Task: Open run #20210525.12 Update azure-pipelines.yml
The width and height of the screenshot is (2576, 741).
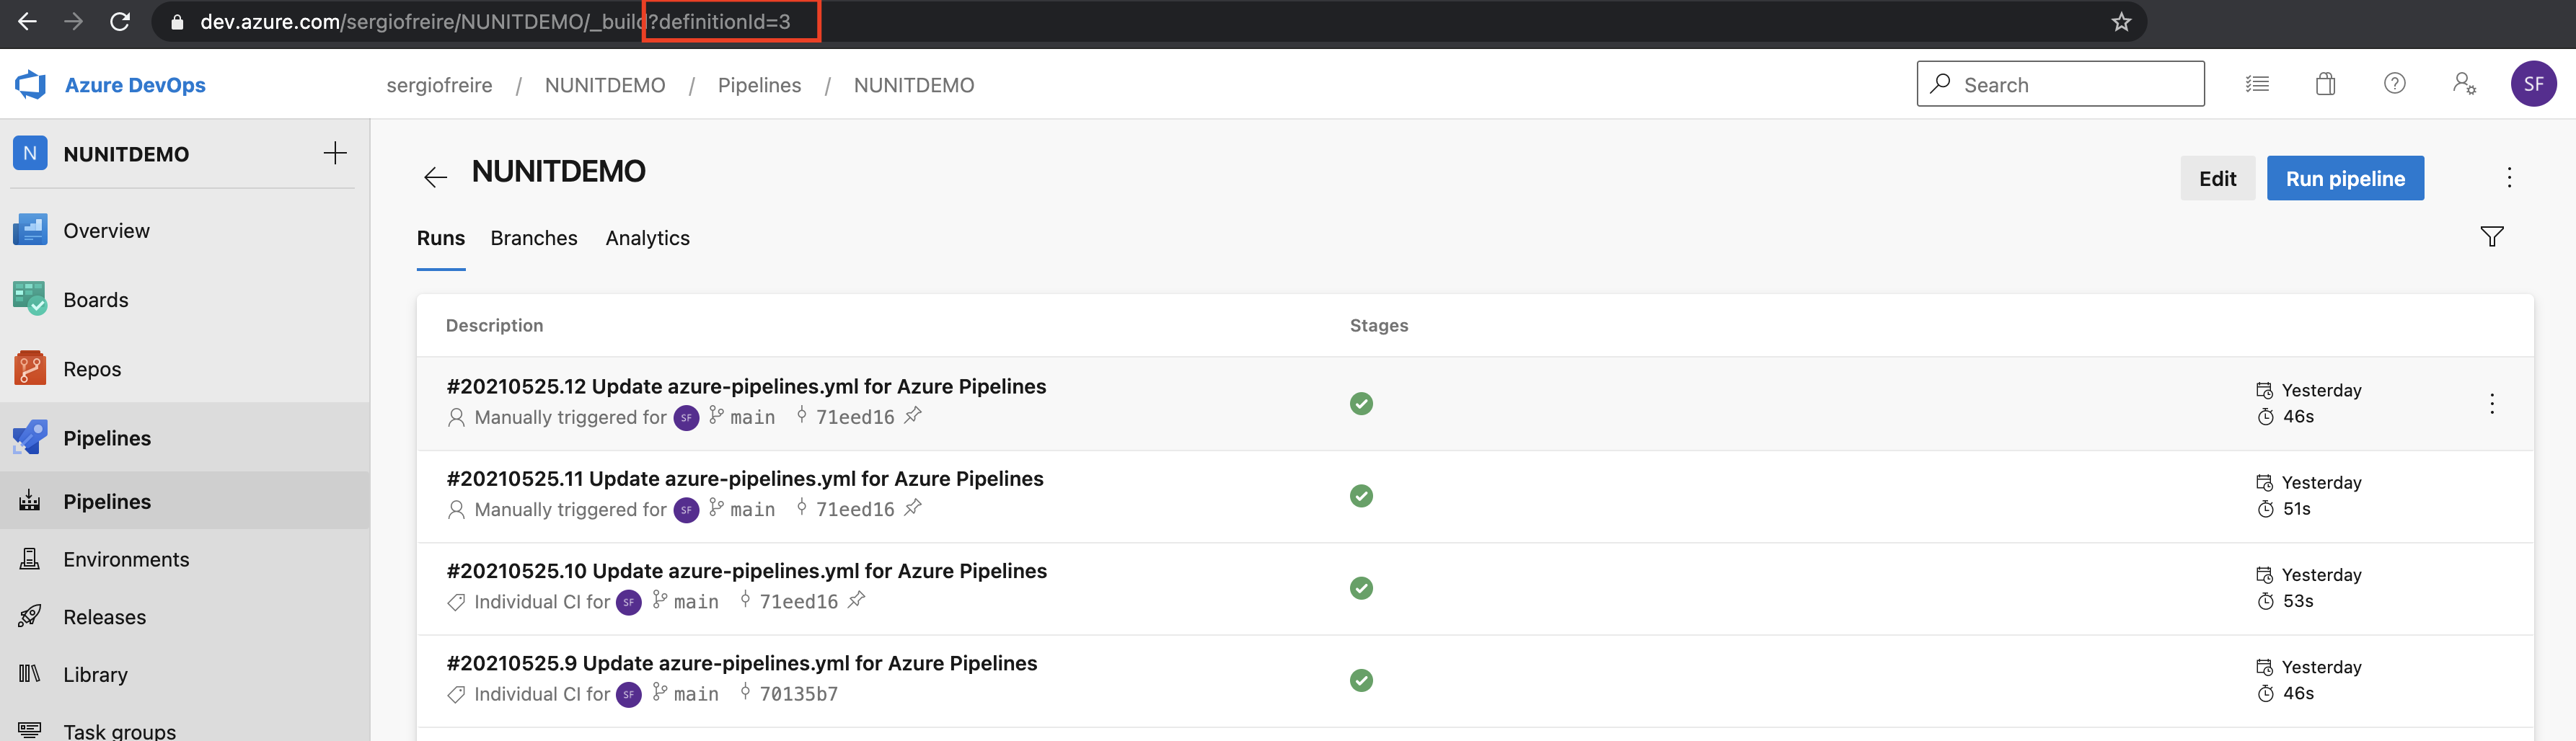Action: click(746, 386)
